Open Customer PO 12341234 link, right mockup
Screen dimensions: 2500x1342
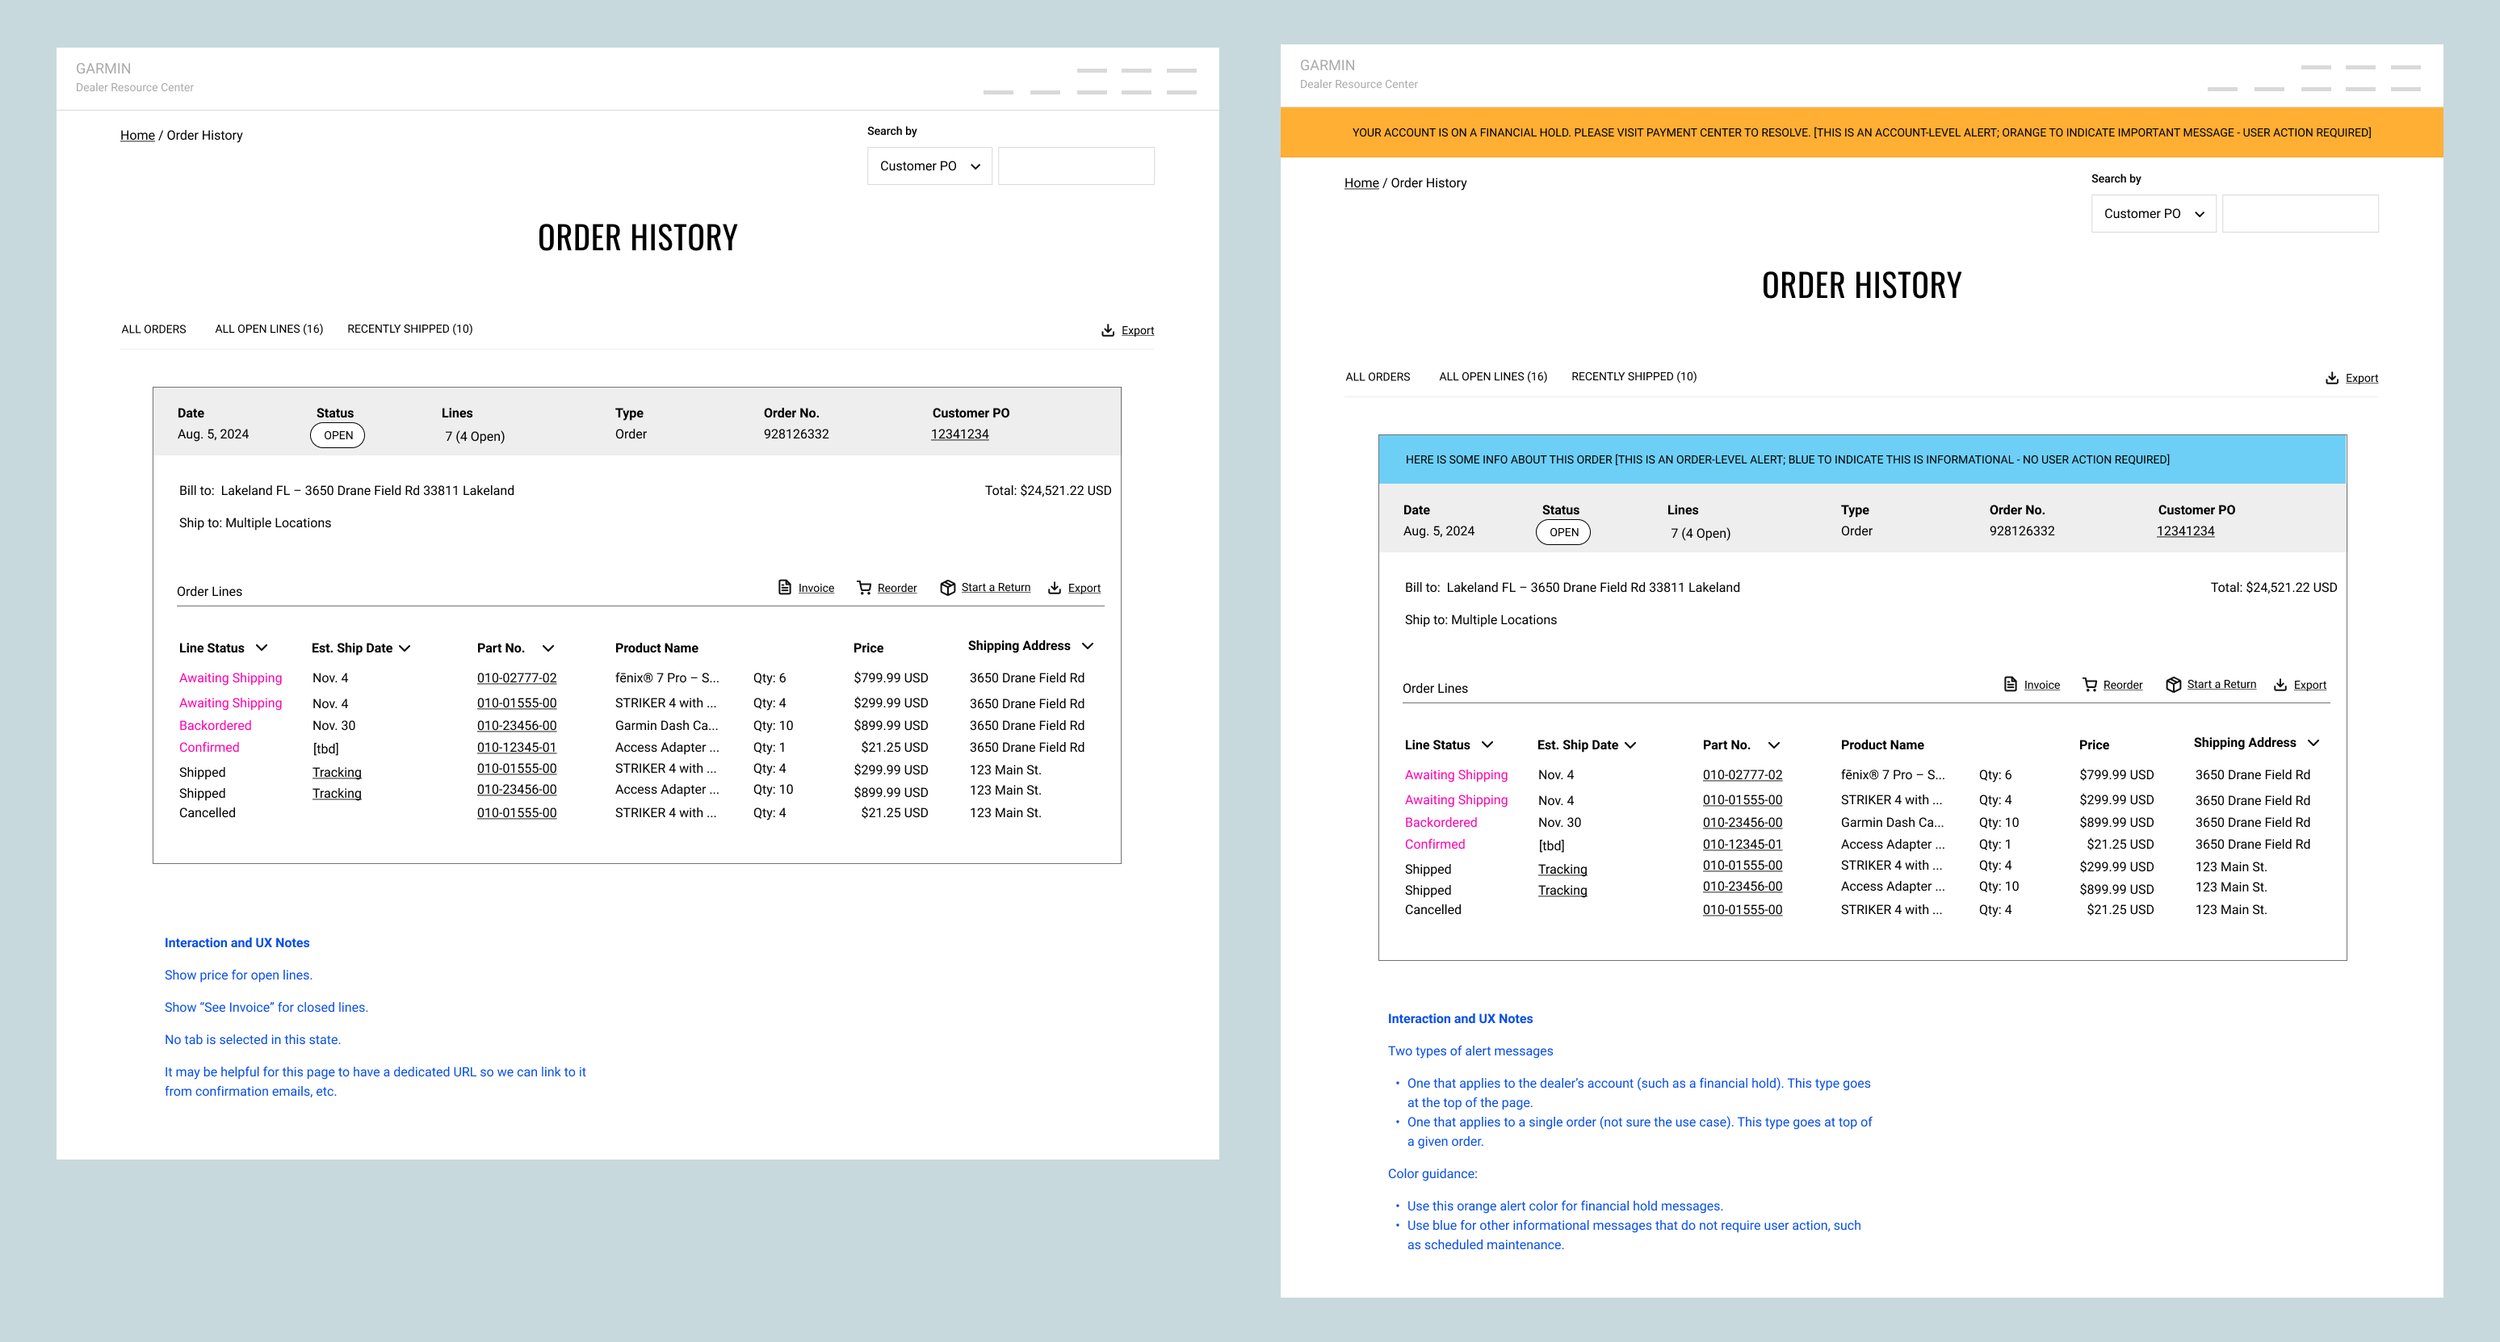2185,531
